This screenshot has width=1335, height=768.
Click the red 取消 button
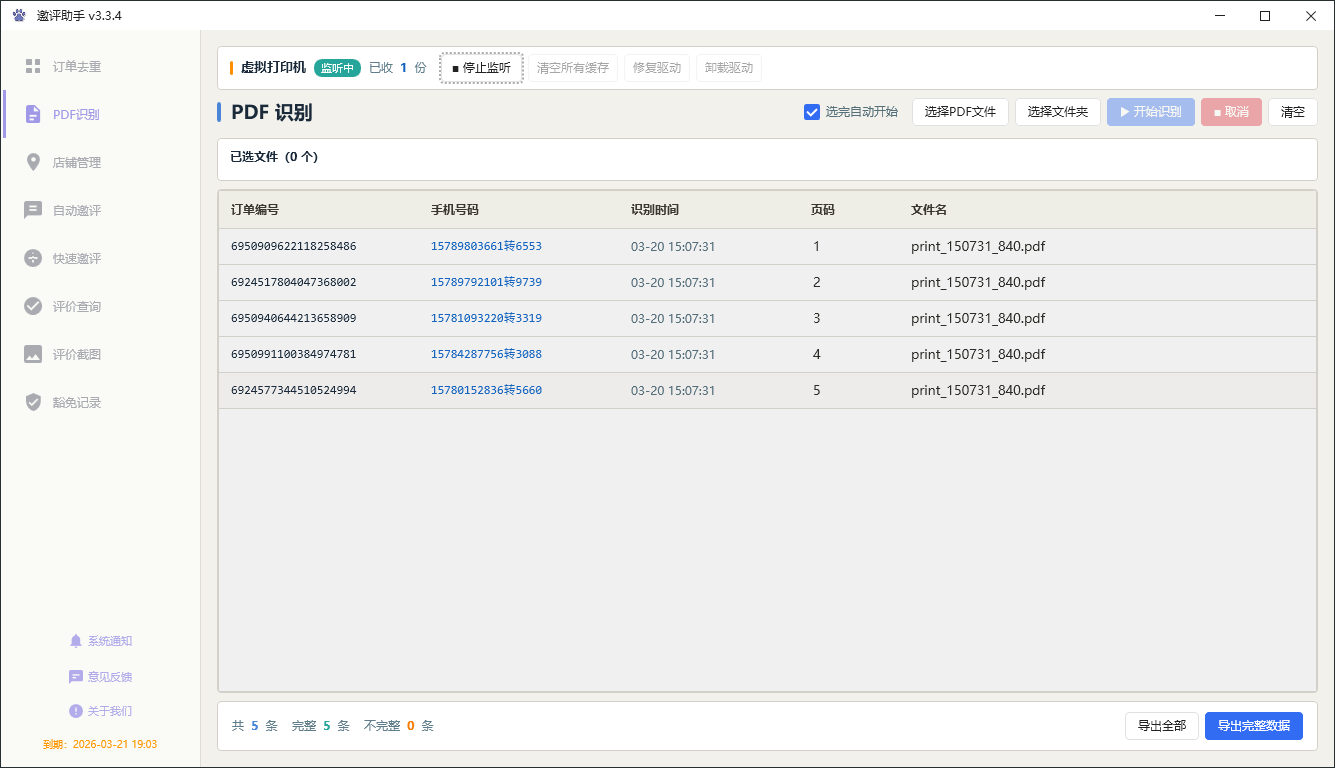(1231, 112)
